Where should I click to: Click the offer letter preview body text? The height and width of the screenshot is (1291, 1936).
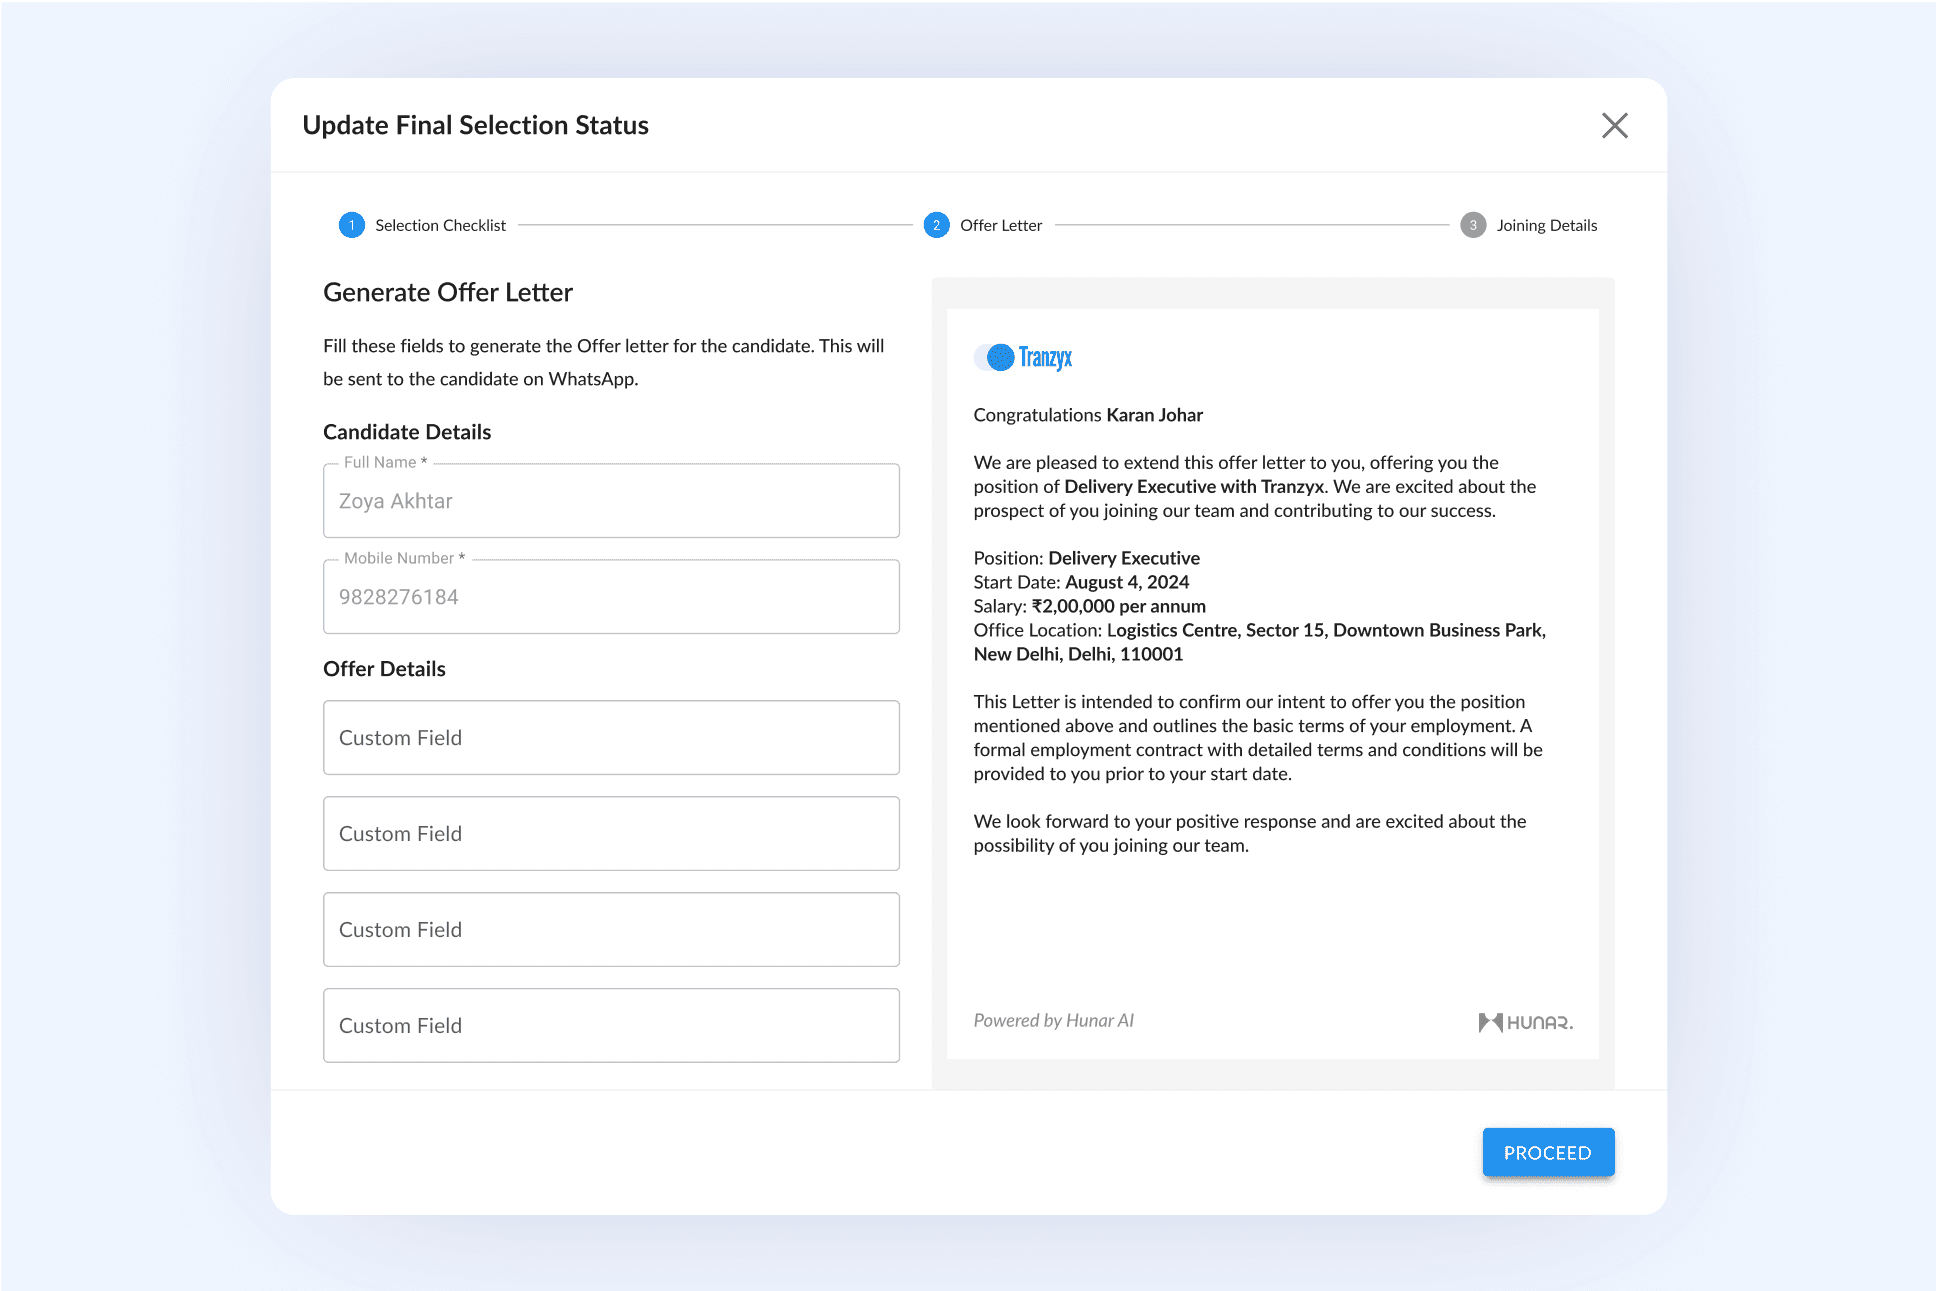pyautogui.click(x=1258, y=737)
